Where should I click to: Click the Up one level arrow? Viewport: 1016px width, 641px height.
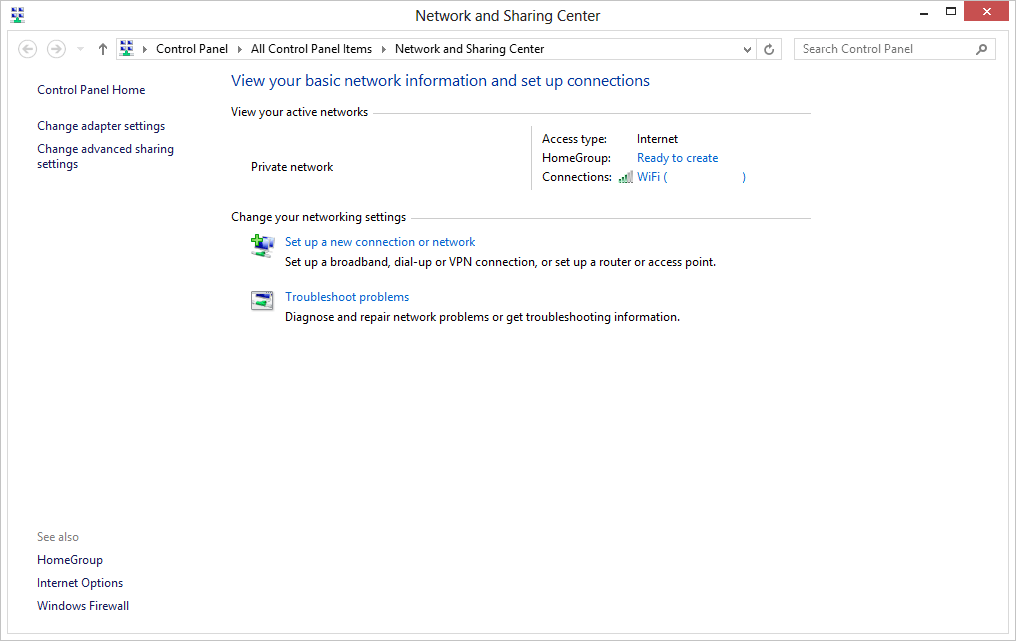(x=102, y=49)
